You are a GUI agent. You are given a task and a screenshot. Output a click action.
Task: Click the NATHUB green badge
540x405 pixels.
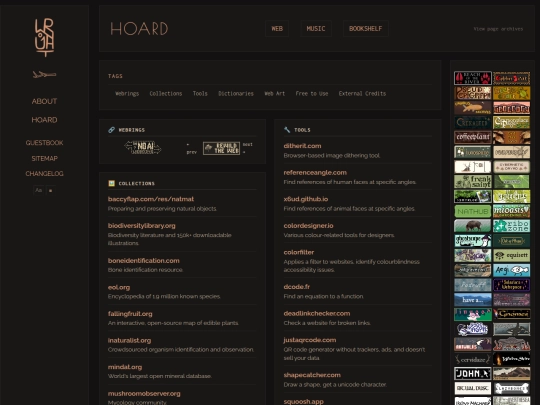click(473, 211)
